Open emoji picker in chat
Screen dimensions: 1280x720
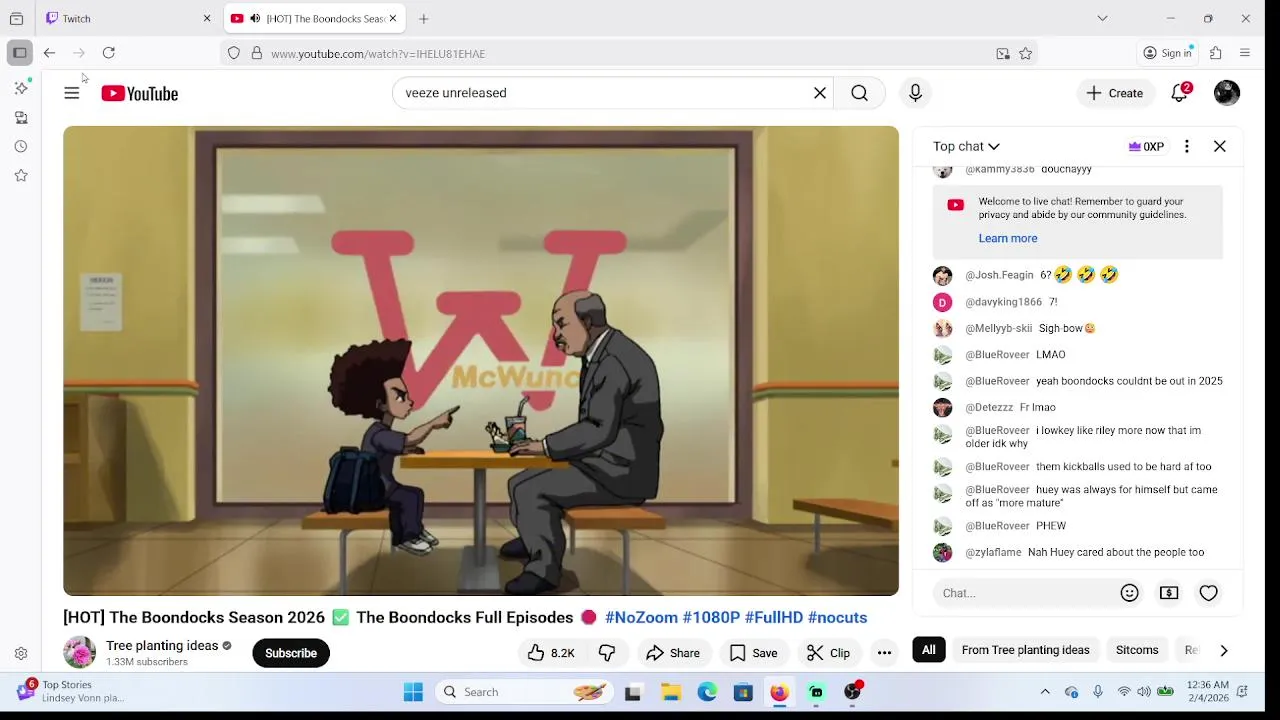tap(1129, 593)
